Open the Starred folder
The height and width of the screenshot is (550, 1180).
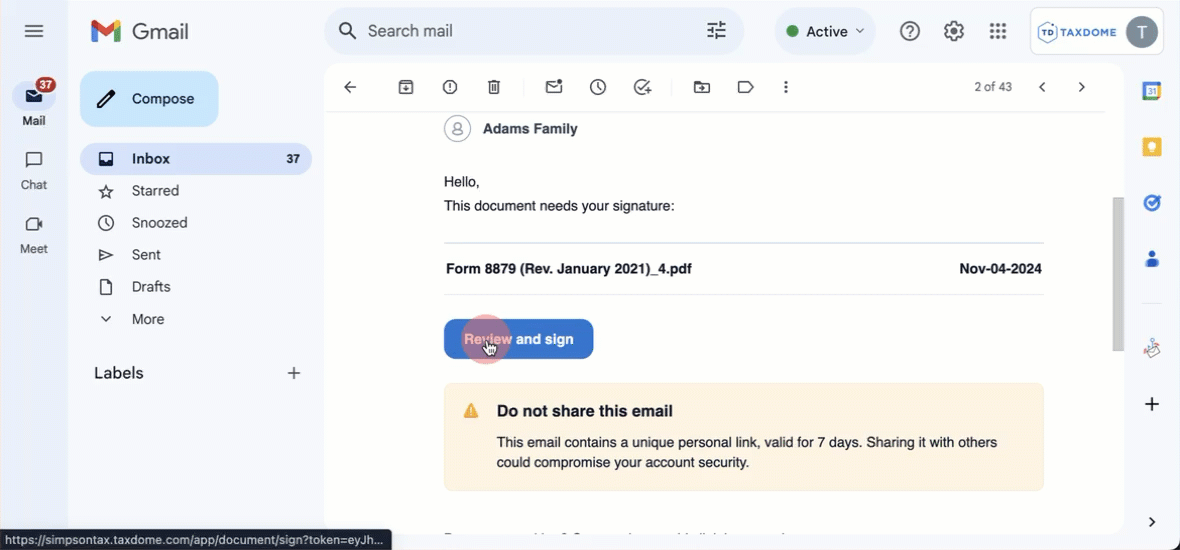(155, 191)
